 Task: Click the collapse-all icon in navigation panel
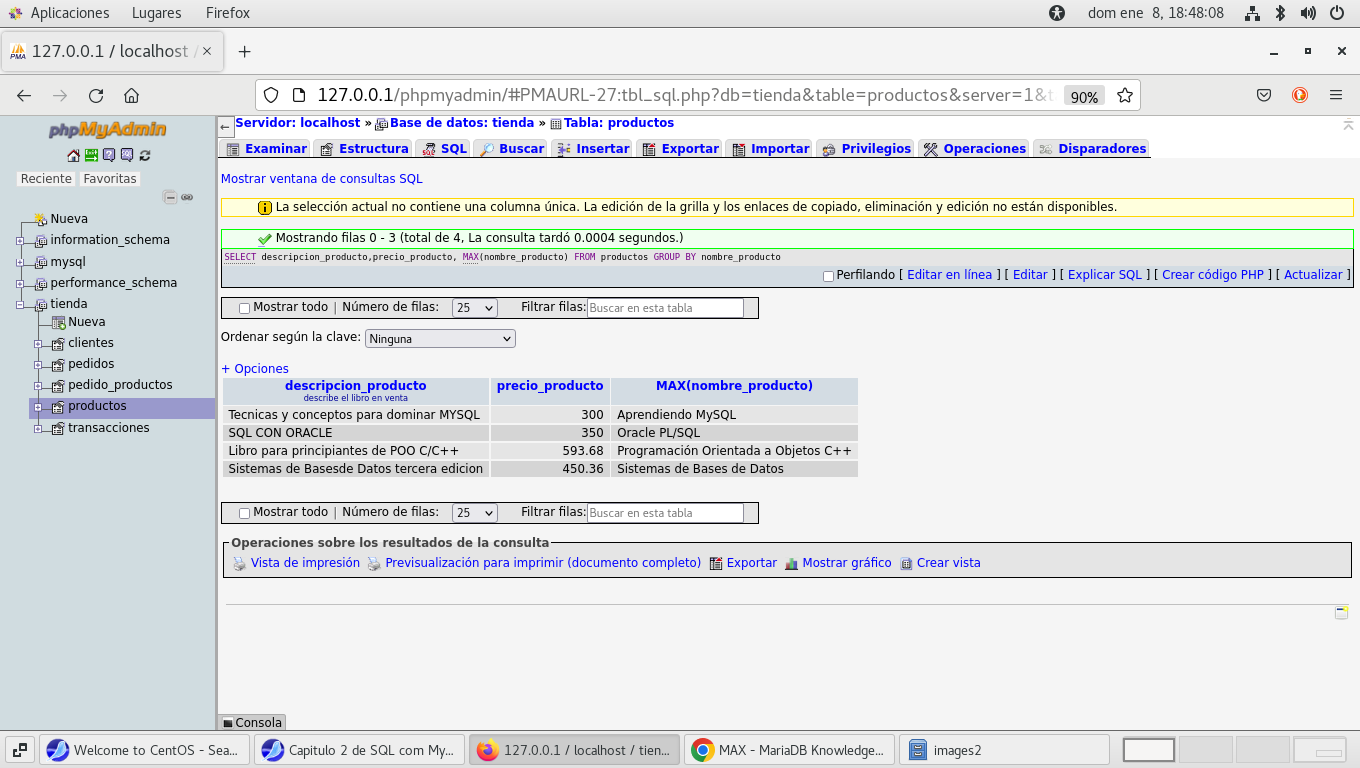[170, 197]
